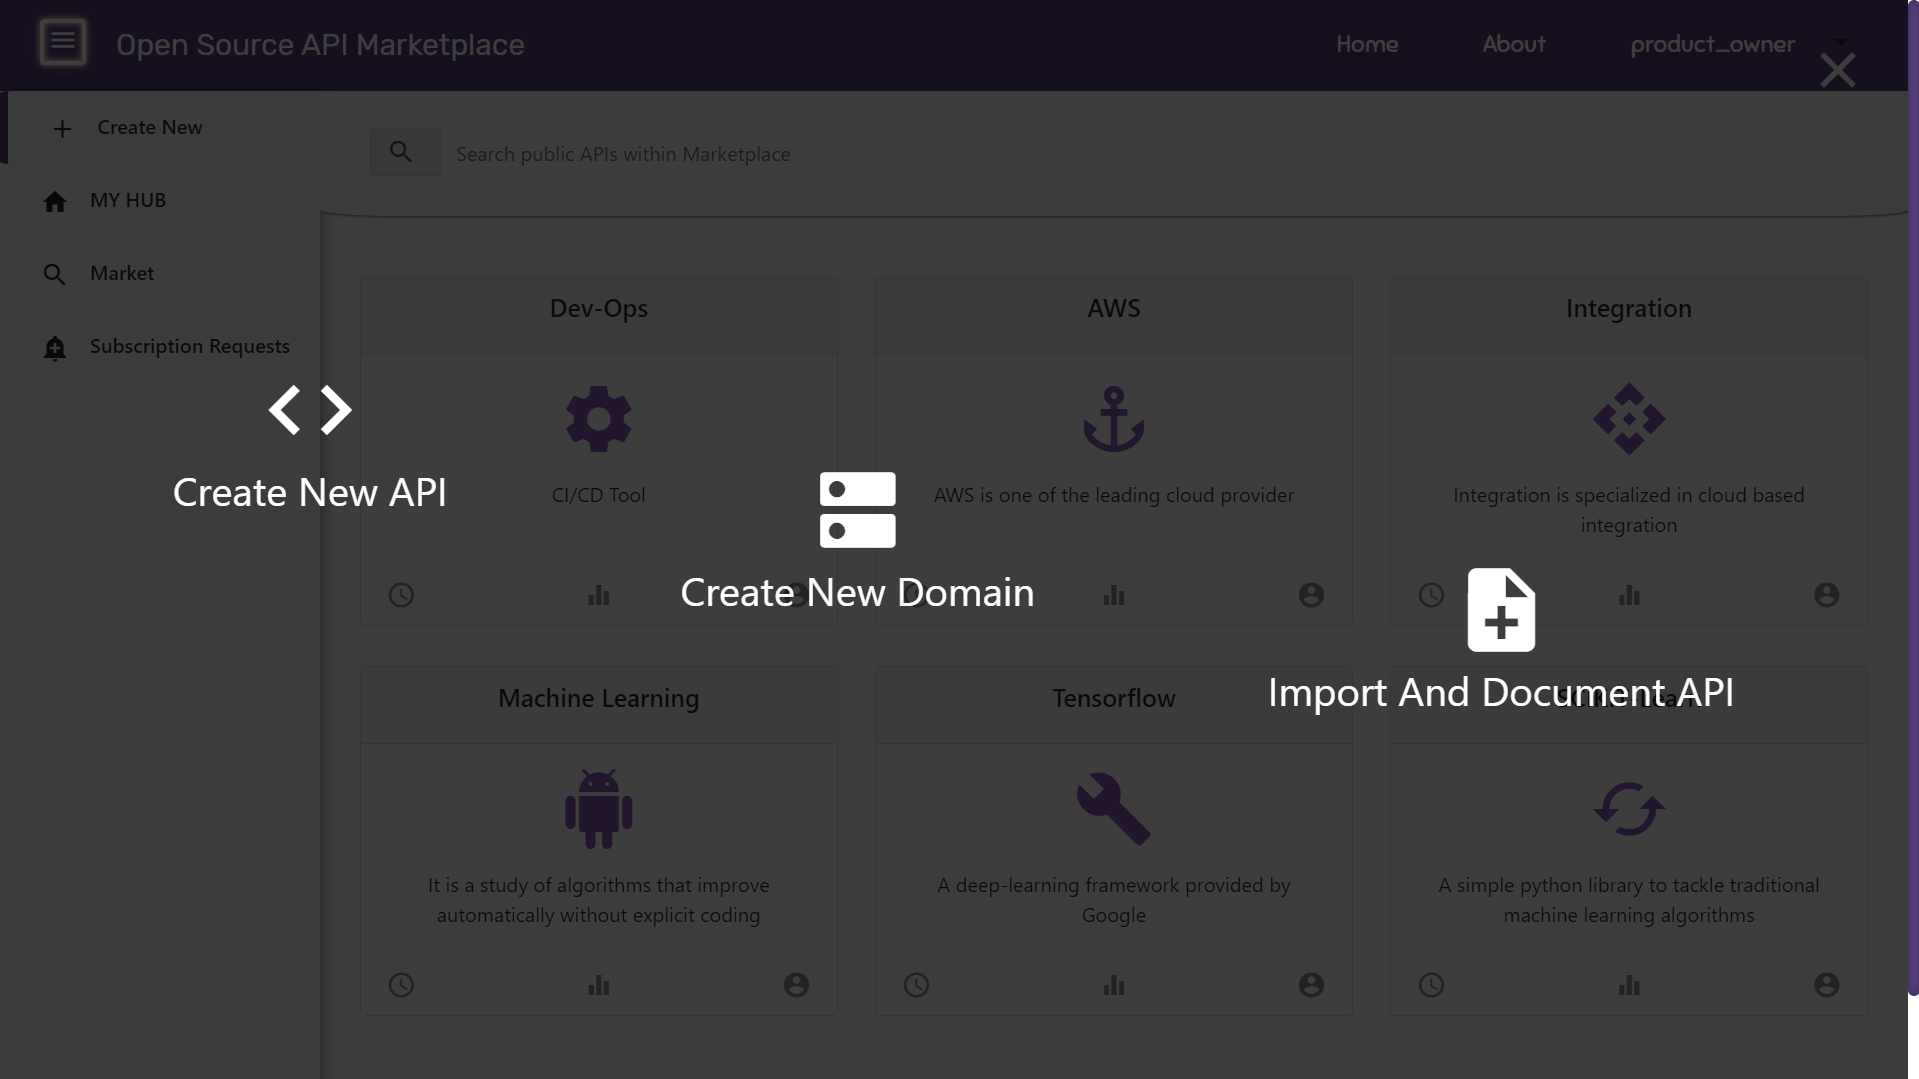Open the Tensorflow wrench icon

click(1113, 809)
